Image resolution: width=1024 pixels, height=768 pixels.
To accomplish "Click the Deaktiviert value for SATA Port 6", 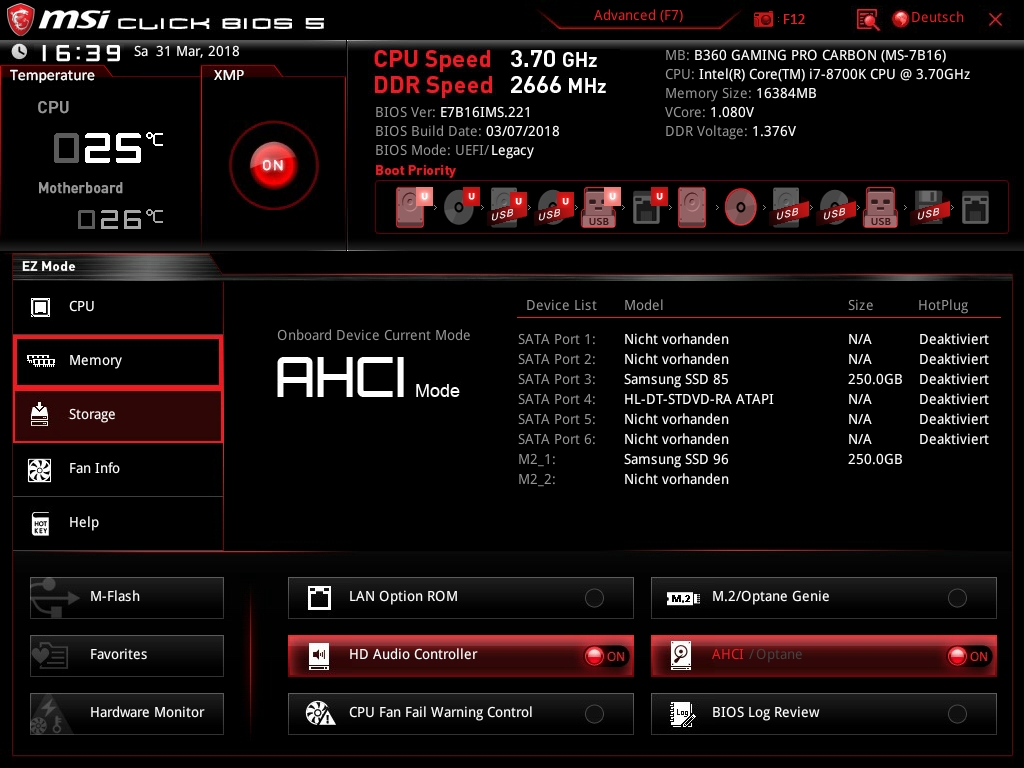I will point(953,440).
